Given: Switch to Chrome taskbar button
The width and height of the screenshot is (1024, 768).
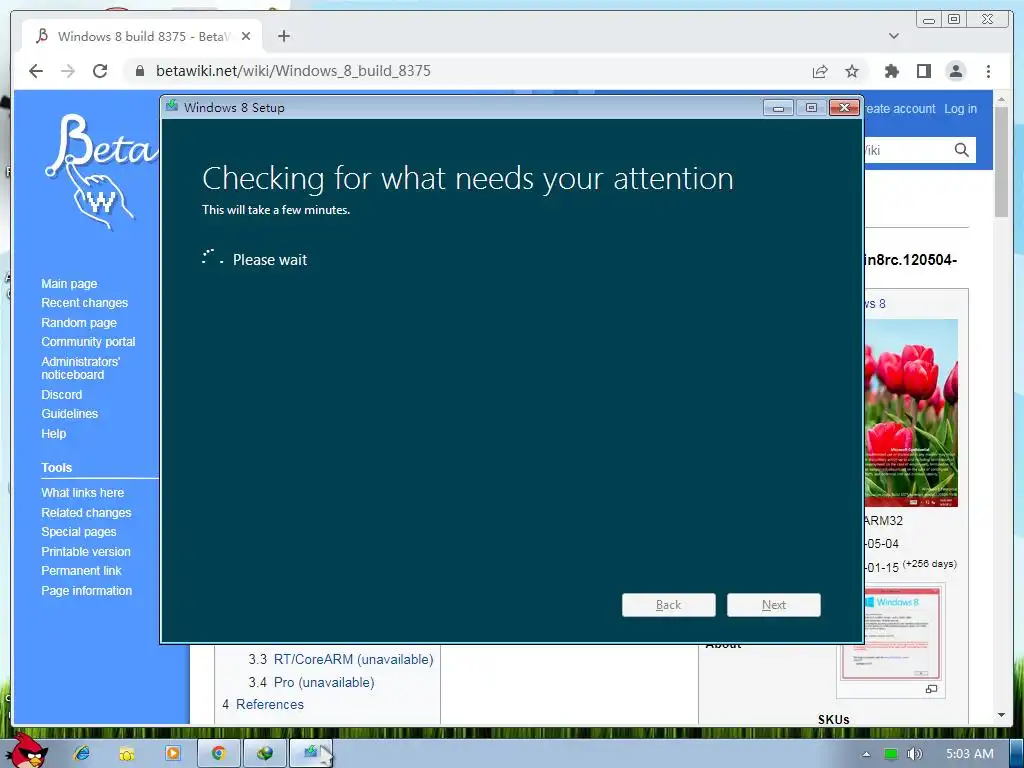Looking at the screenshot, I should tap(219, 754).
